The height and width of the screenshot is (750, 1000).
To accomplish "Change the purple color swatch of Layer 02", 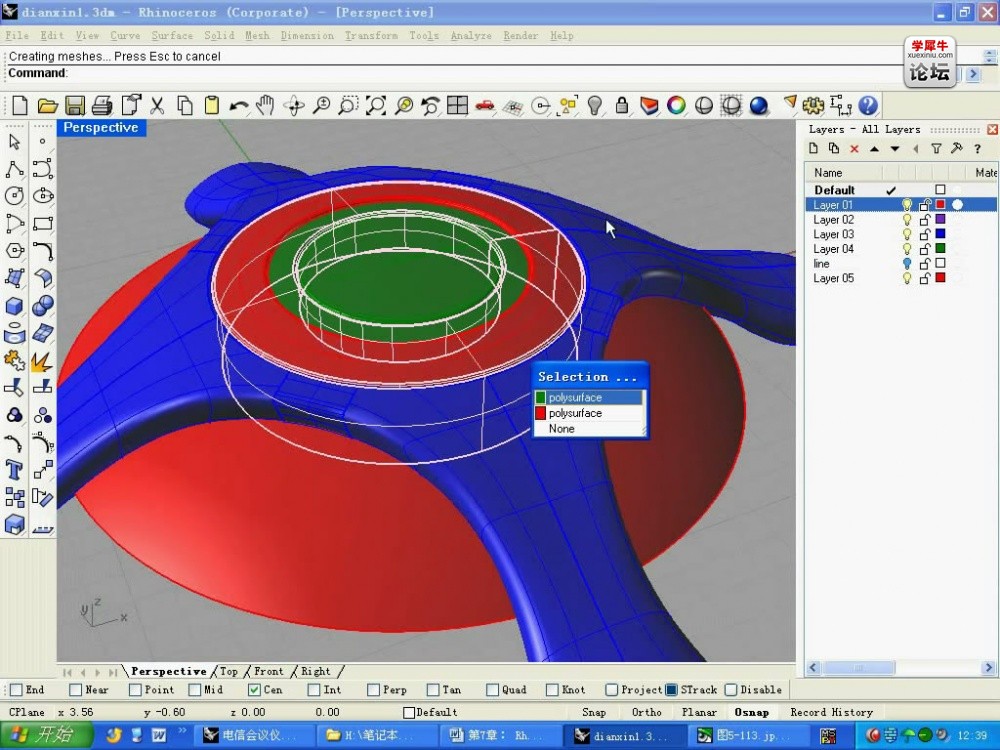I will (940, 219).
